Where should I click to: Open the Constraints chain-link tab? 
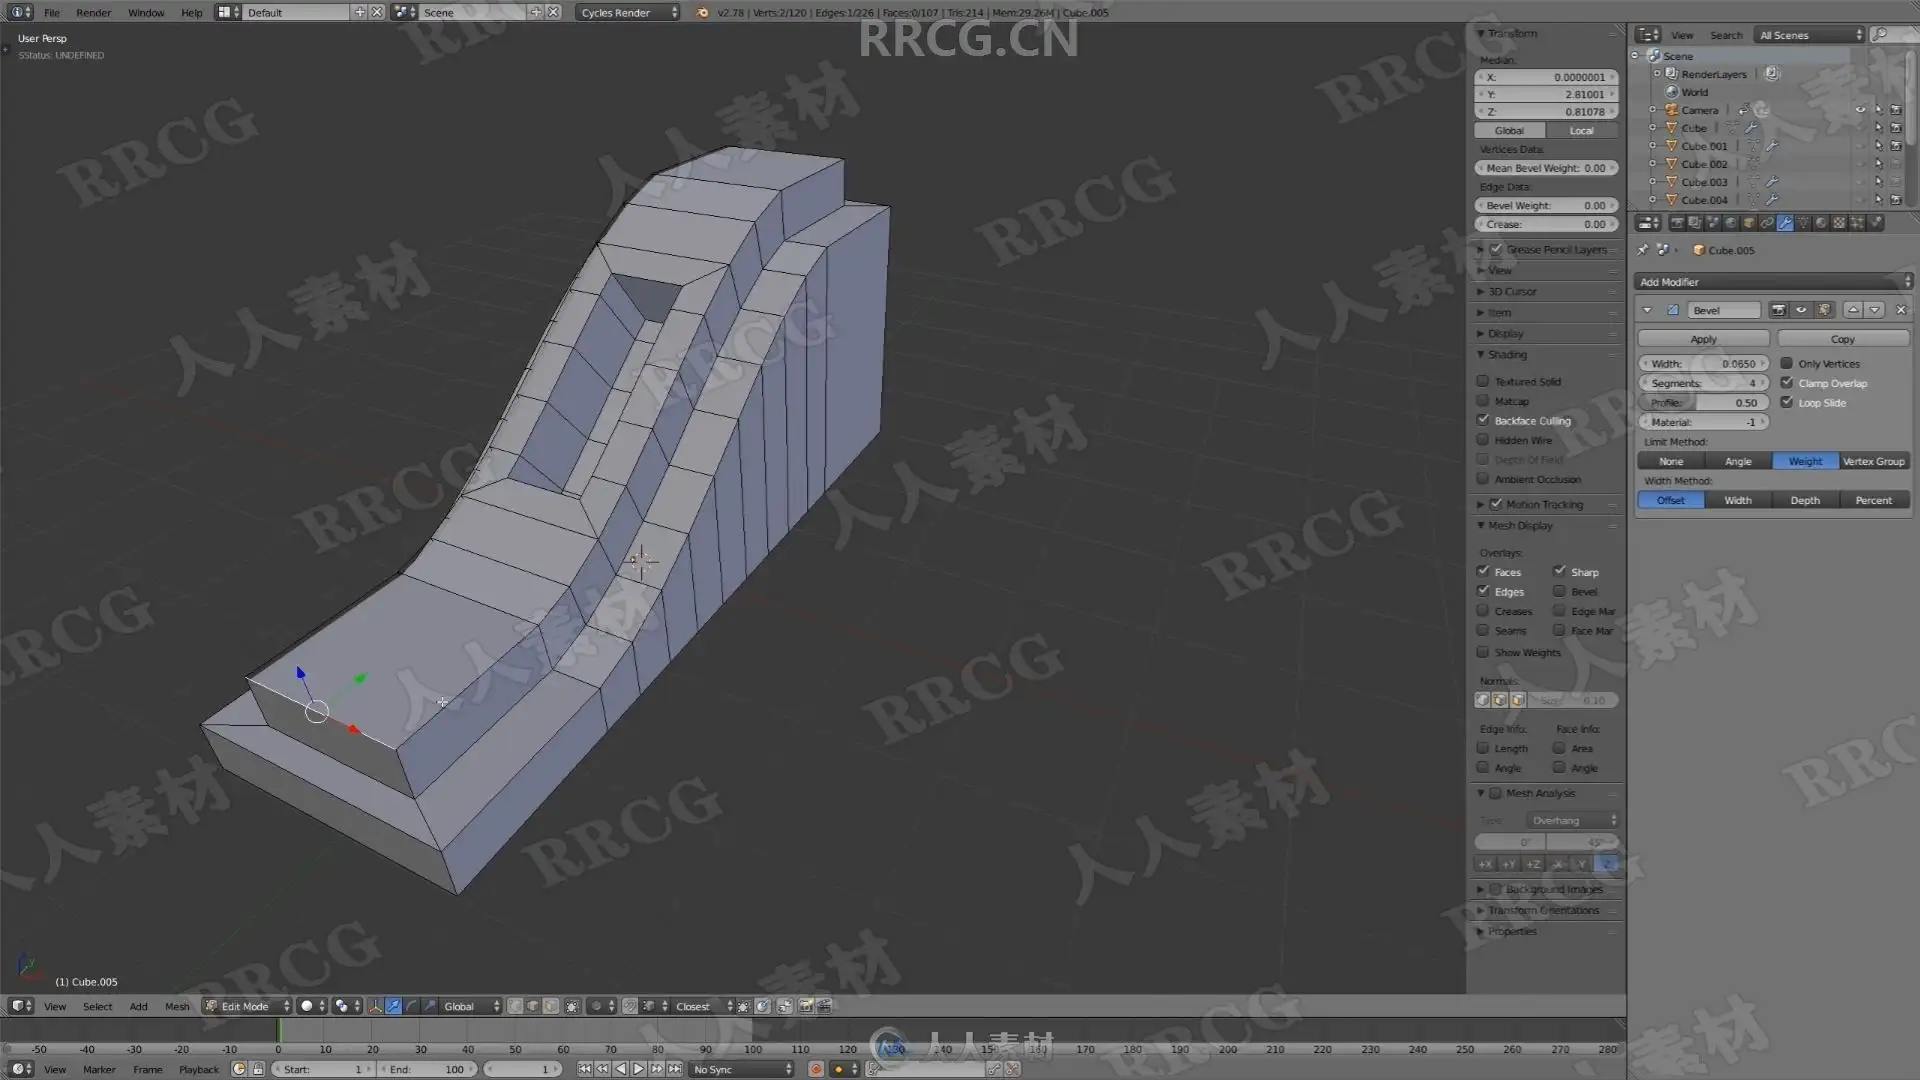pos(1767,223)
